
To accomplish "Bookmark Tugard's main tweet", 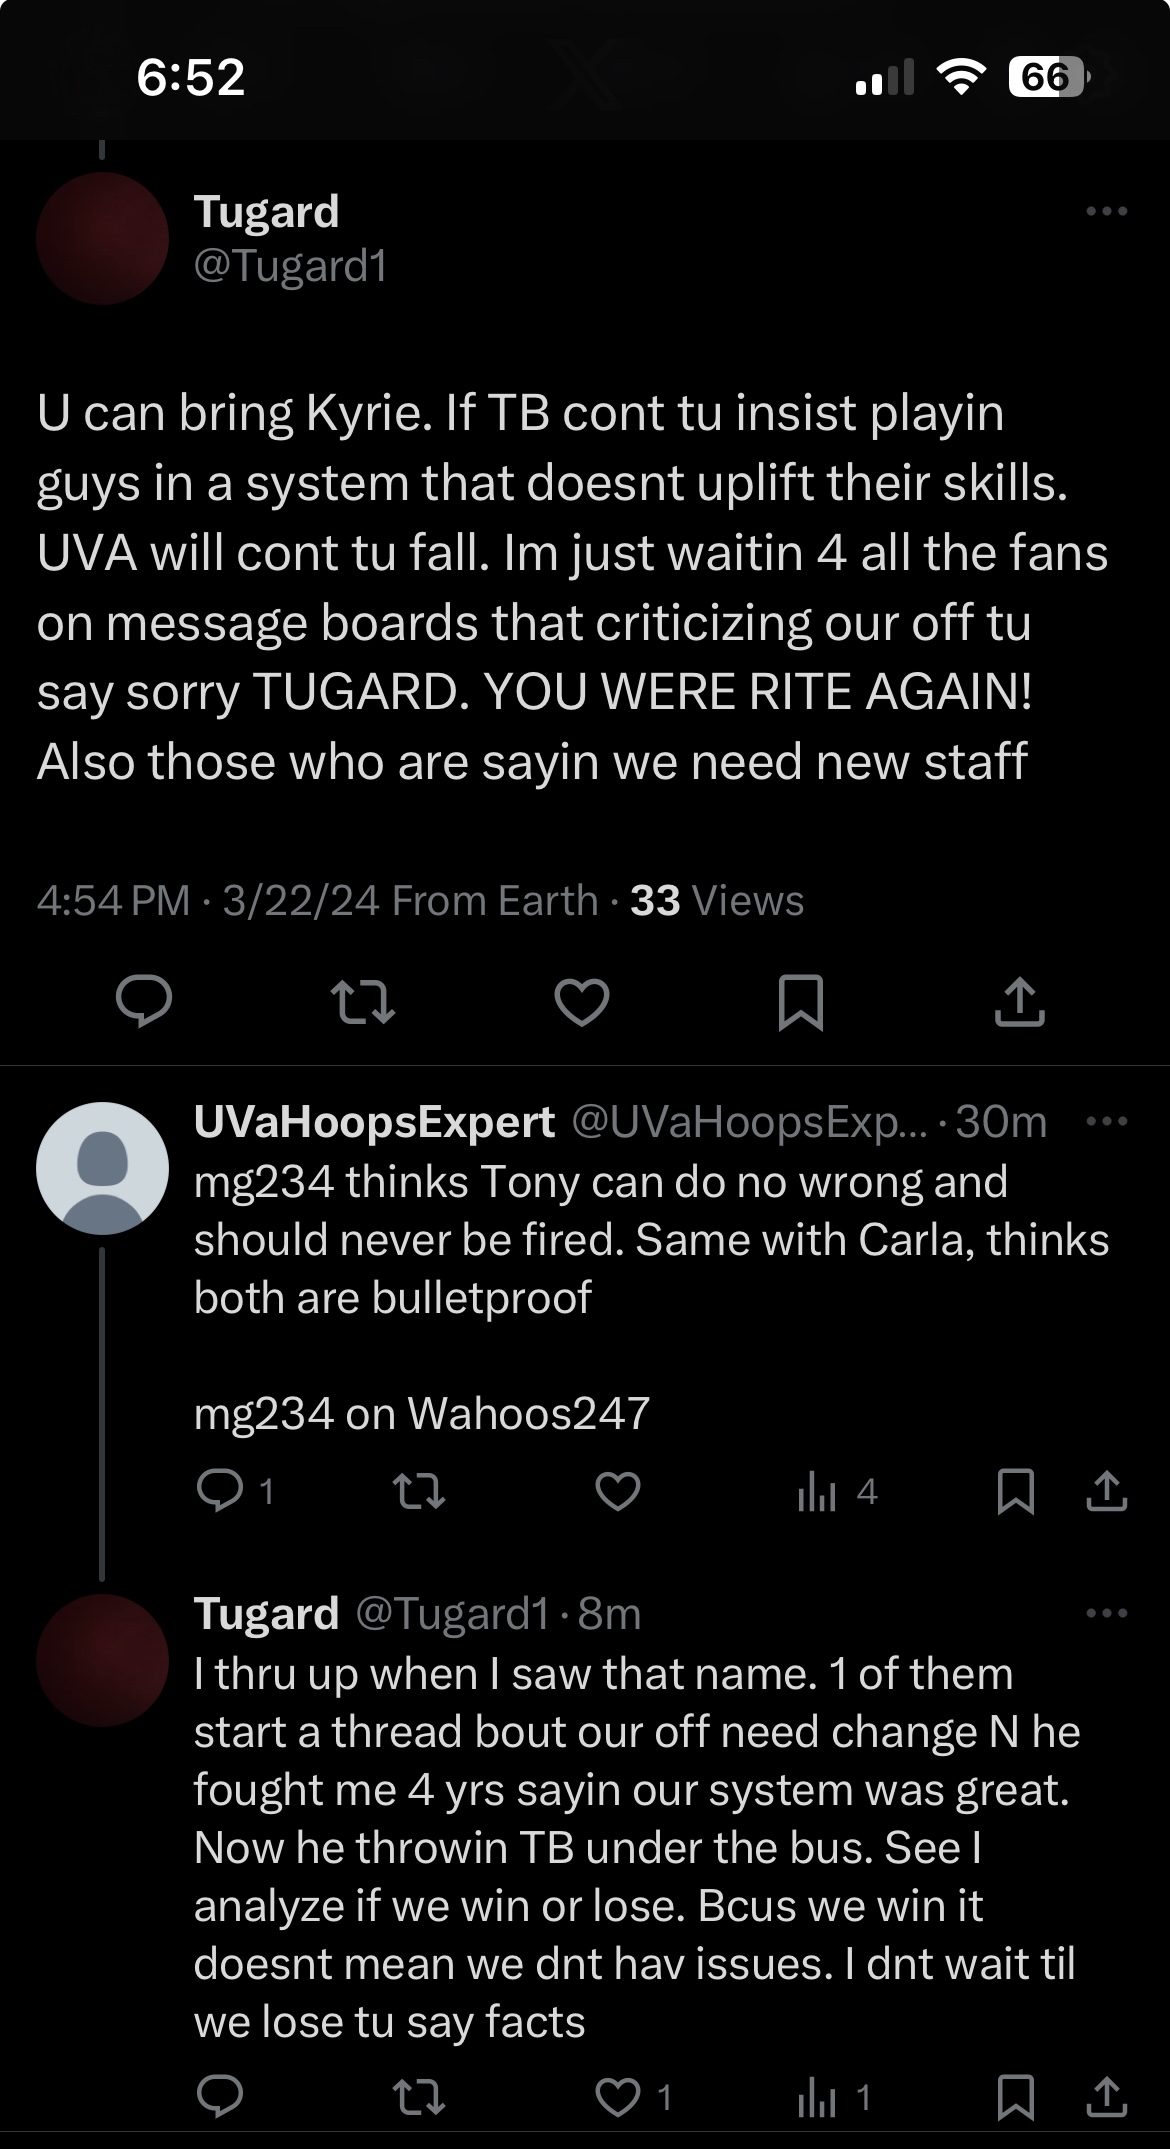I will click(x=800, y=1002).
